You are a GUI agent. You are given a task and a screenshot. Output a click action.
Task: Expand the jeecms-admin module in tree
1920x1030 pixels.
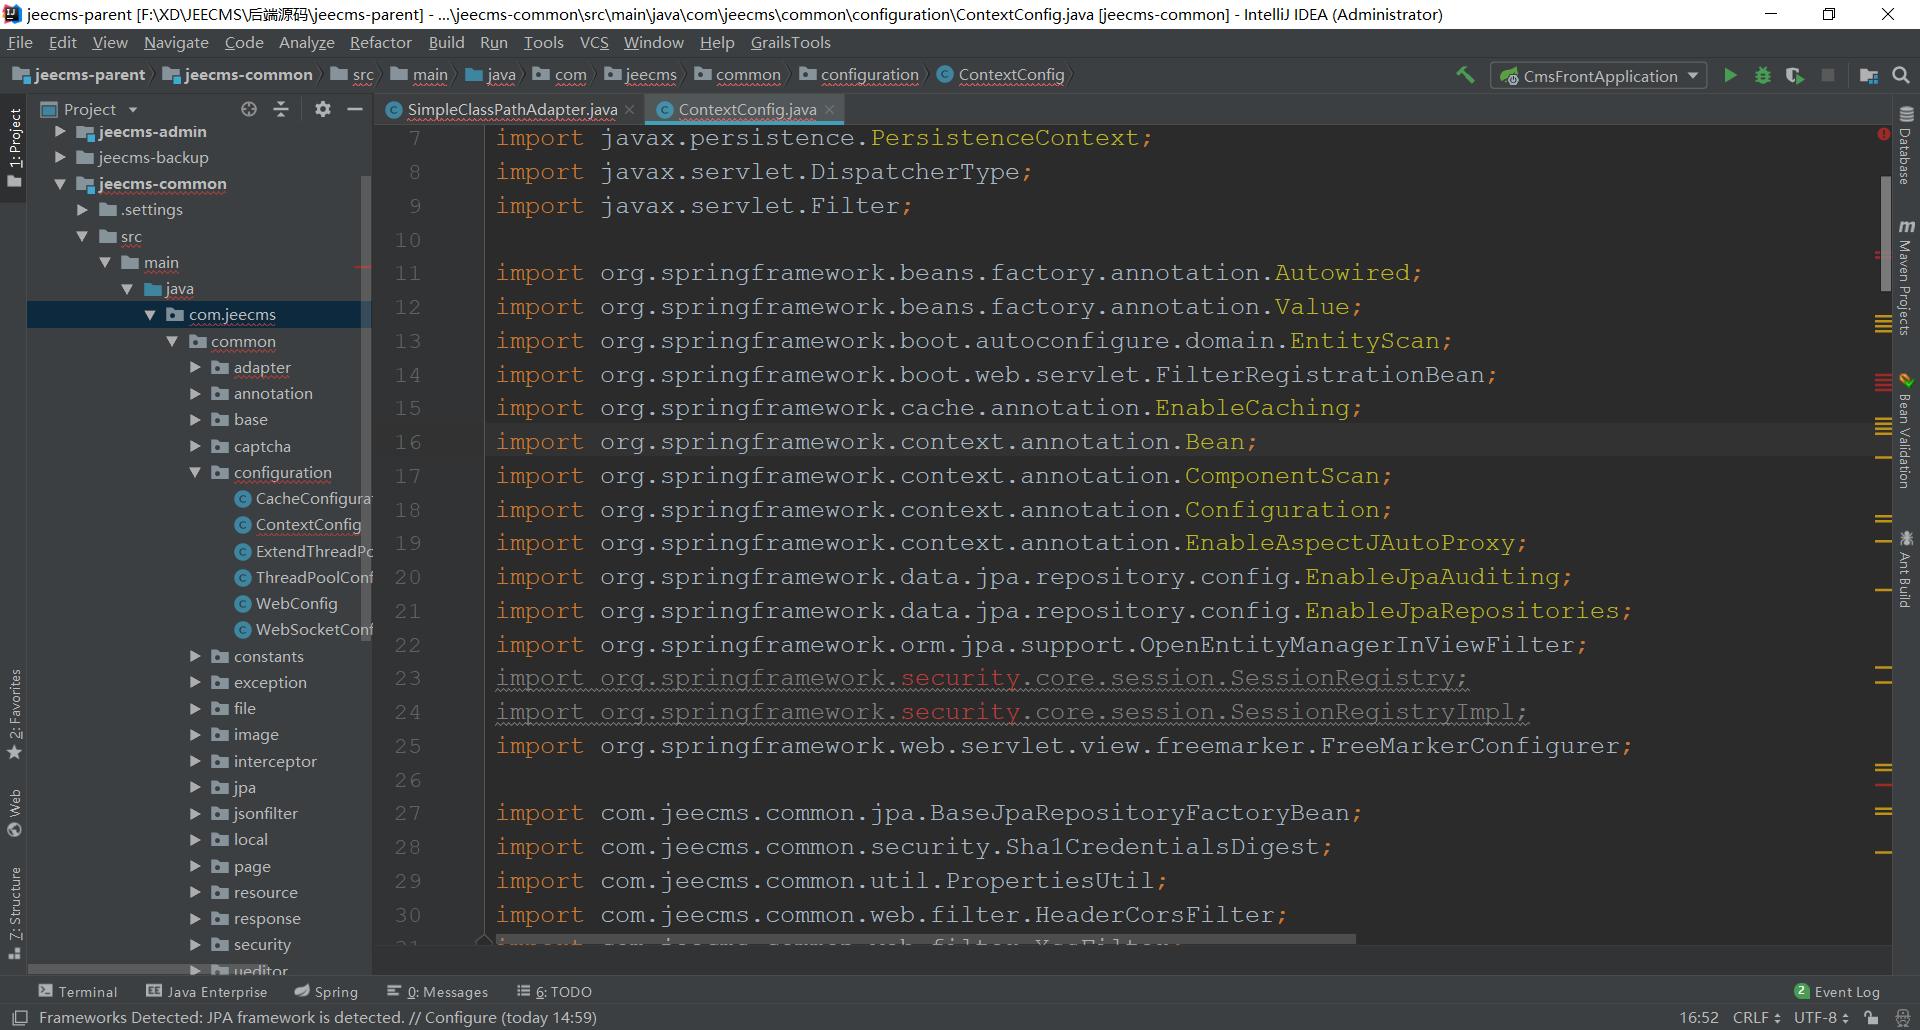[x=60, y=132]
